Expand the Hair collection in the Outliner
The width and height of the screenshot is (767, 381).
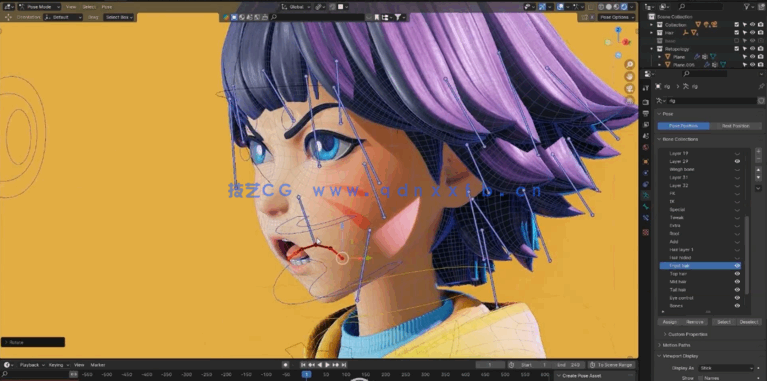pos(652,33)
